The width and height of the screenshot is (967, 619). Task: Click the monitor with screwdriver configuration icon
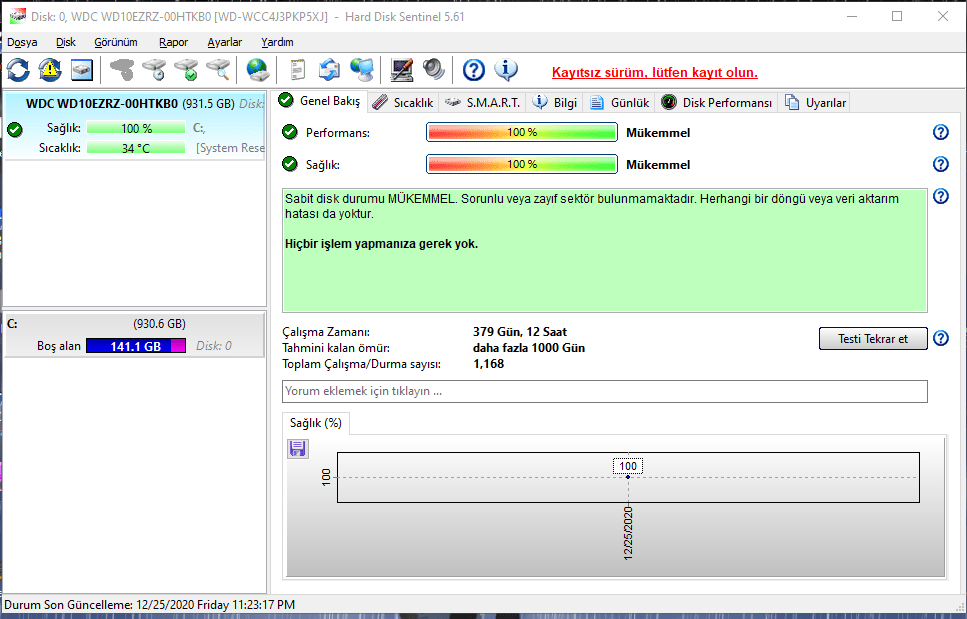click(x=402, y=70)
